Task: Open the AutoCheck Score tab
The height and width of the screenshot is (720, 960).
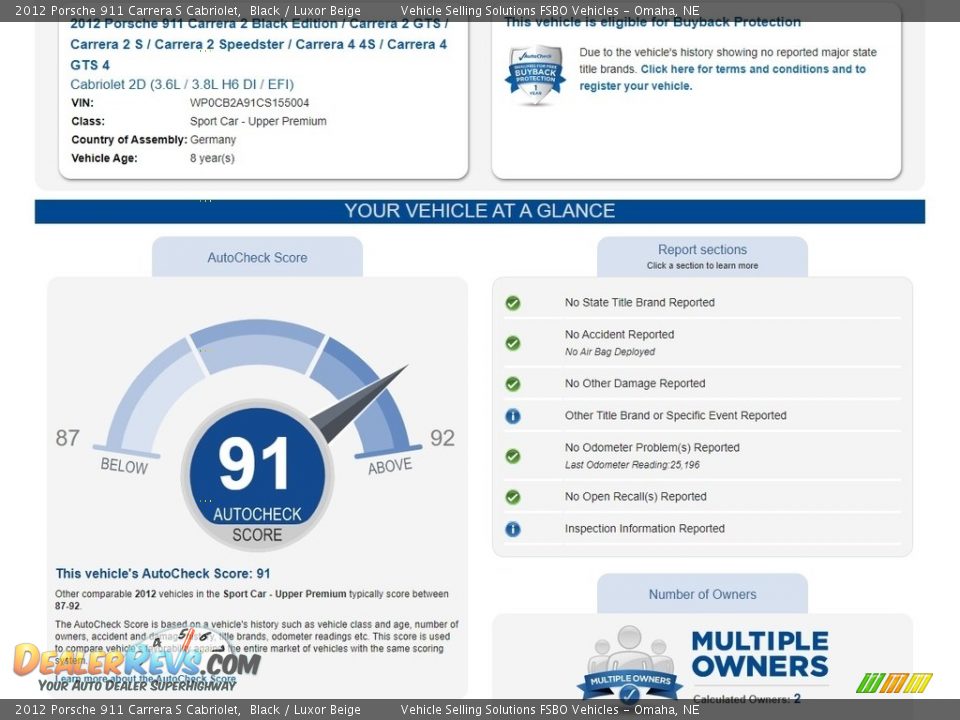Action: [x=257, y=257]
